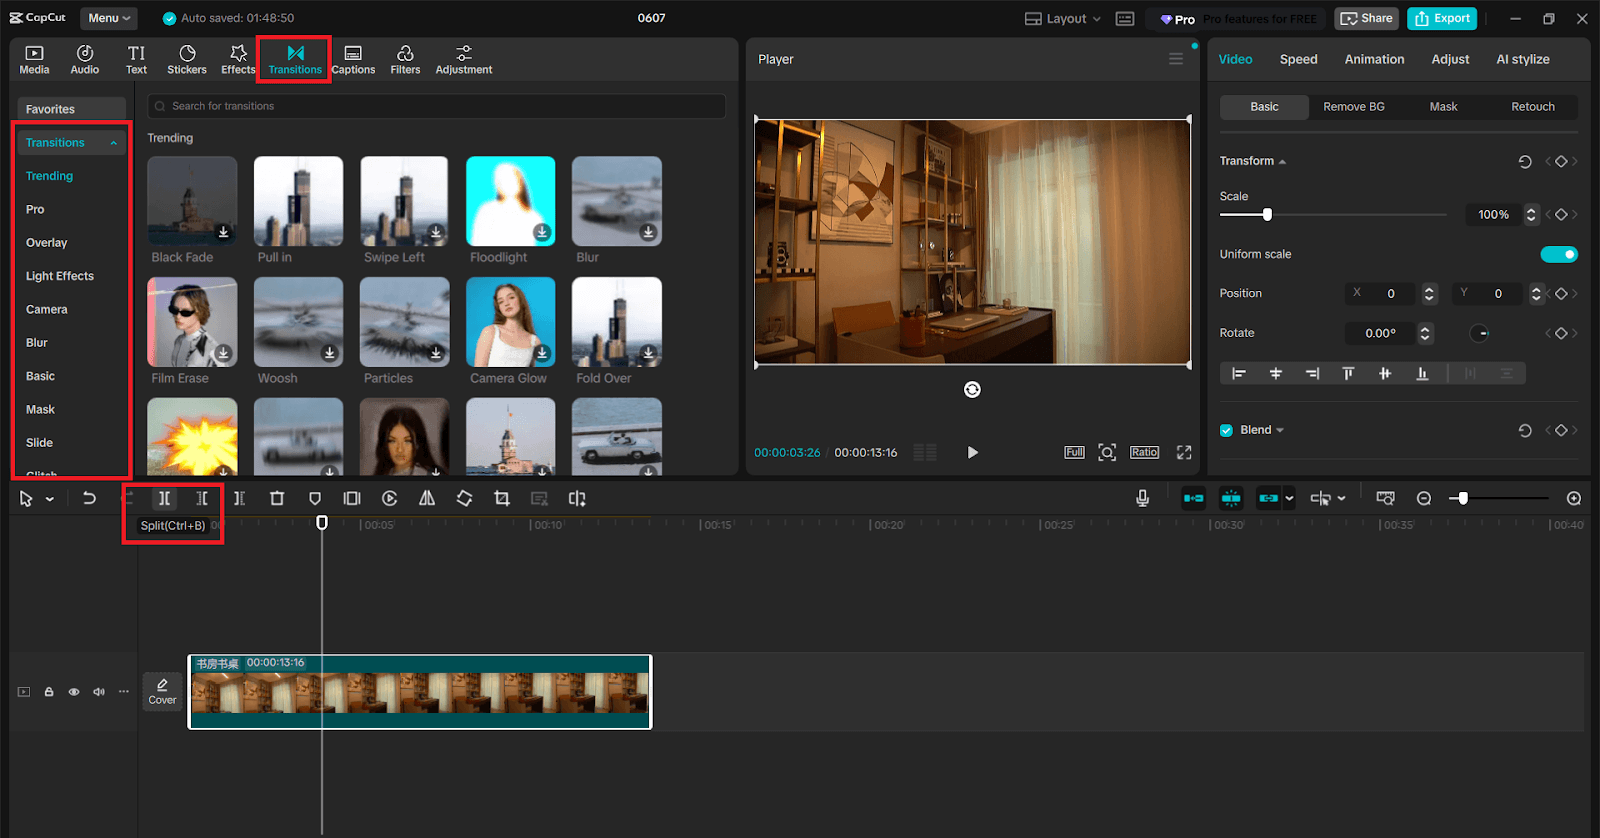Reset Transform settings with the reset arrow
Image resolution: width=1600 pixels, height=838 pixels.
1525,161
